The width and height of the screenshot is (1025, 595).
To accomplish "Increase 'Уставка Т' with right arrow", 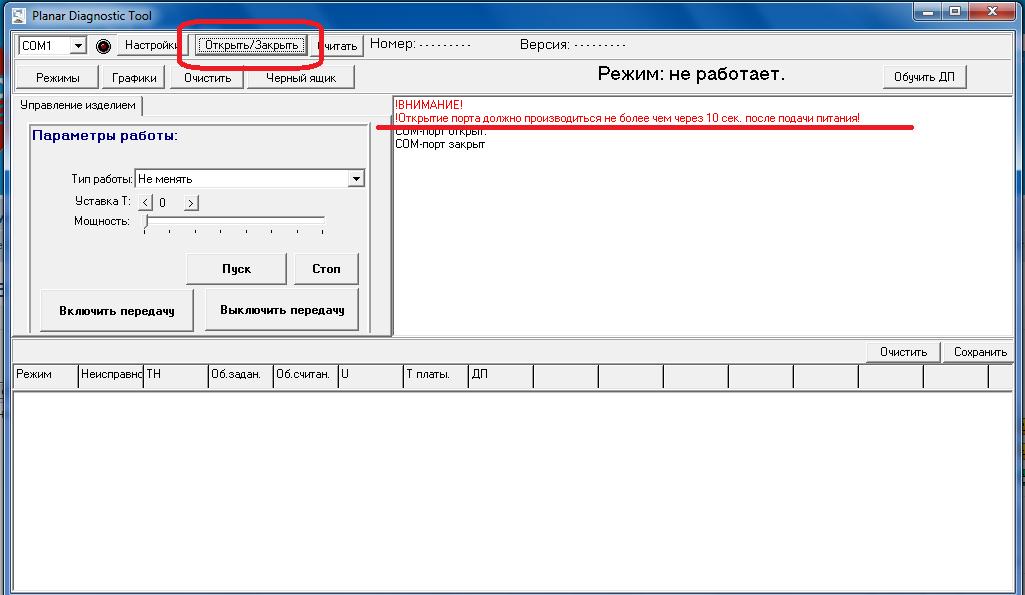I will point(191,203).
